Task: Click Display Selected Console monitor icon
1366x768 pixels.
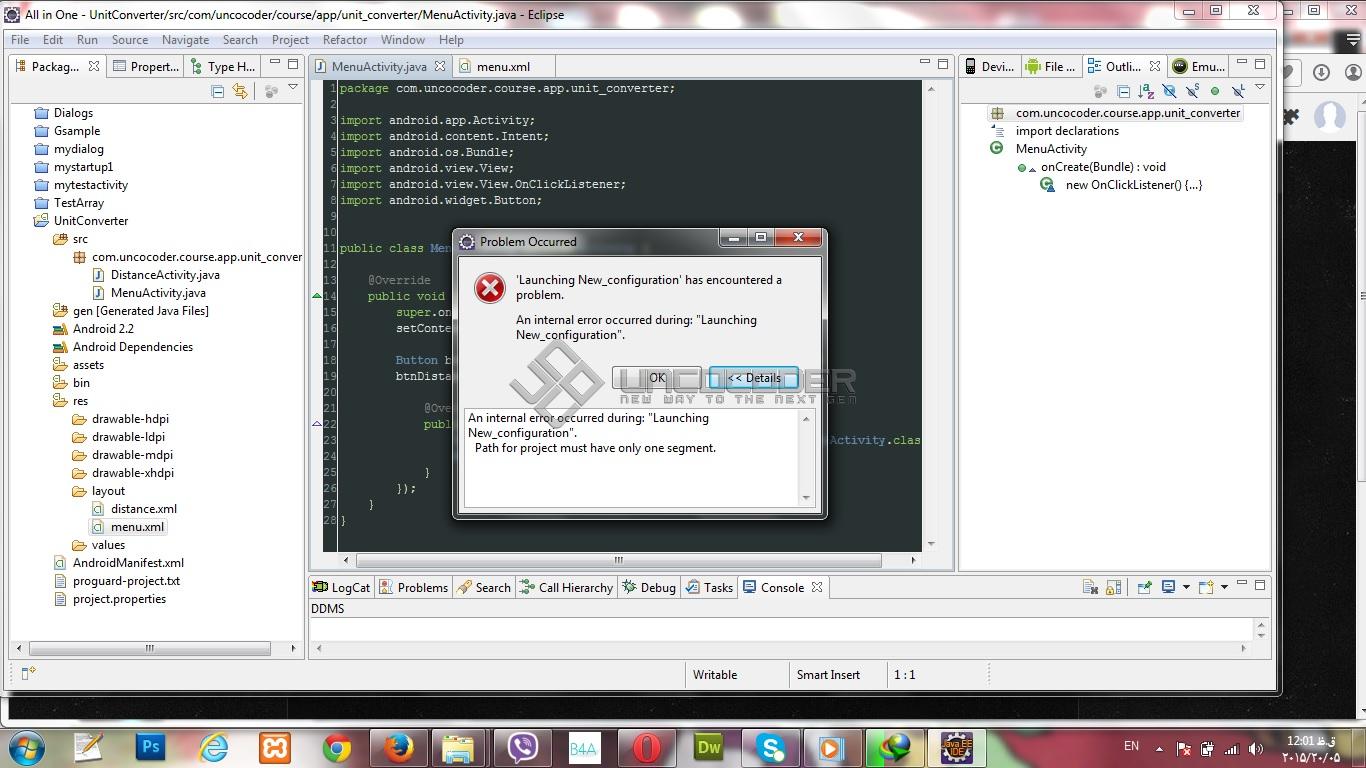Action: pos(1168,587)
